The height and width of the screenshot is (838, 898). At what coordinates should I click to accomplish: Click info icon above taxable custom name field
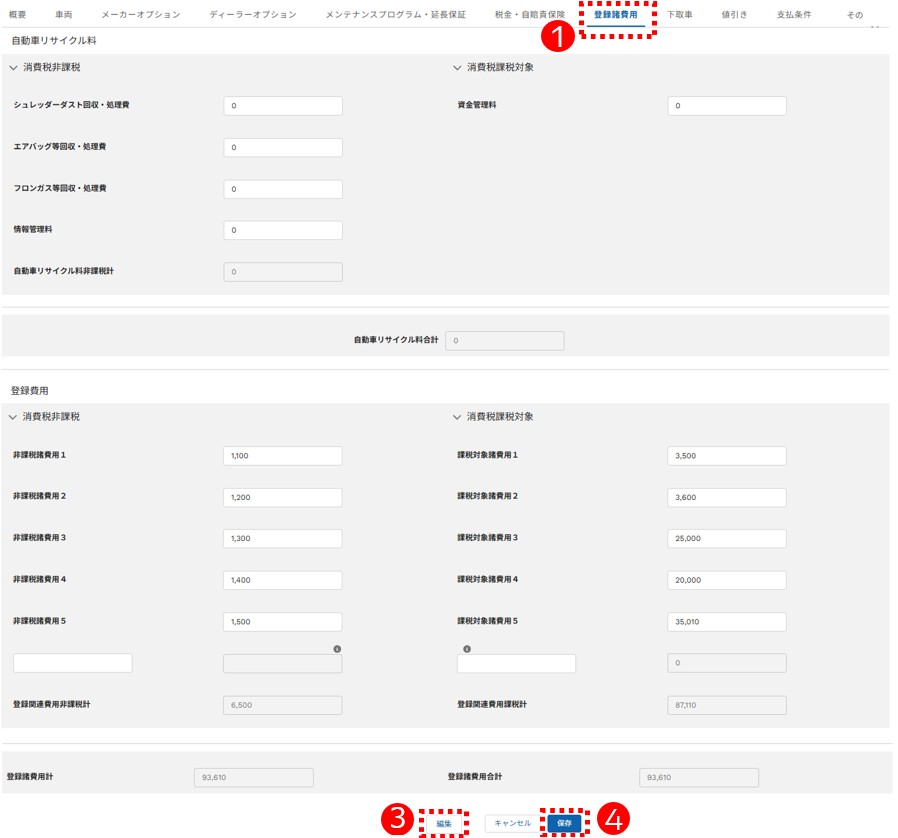pos(467,649)
